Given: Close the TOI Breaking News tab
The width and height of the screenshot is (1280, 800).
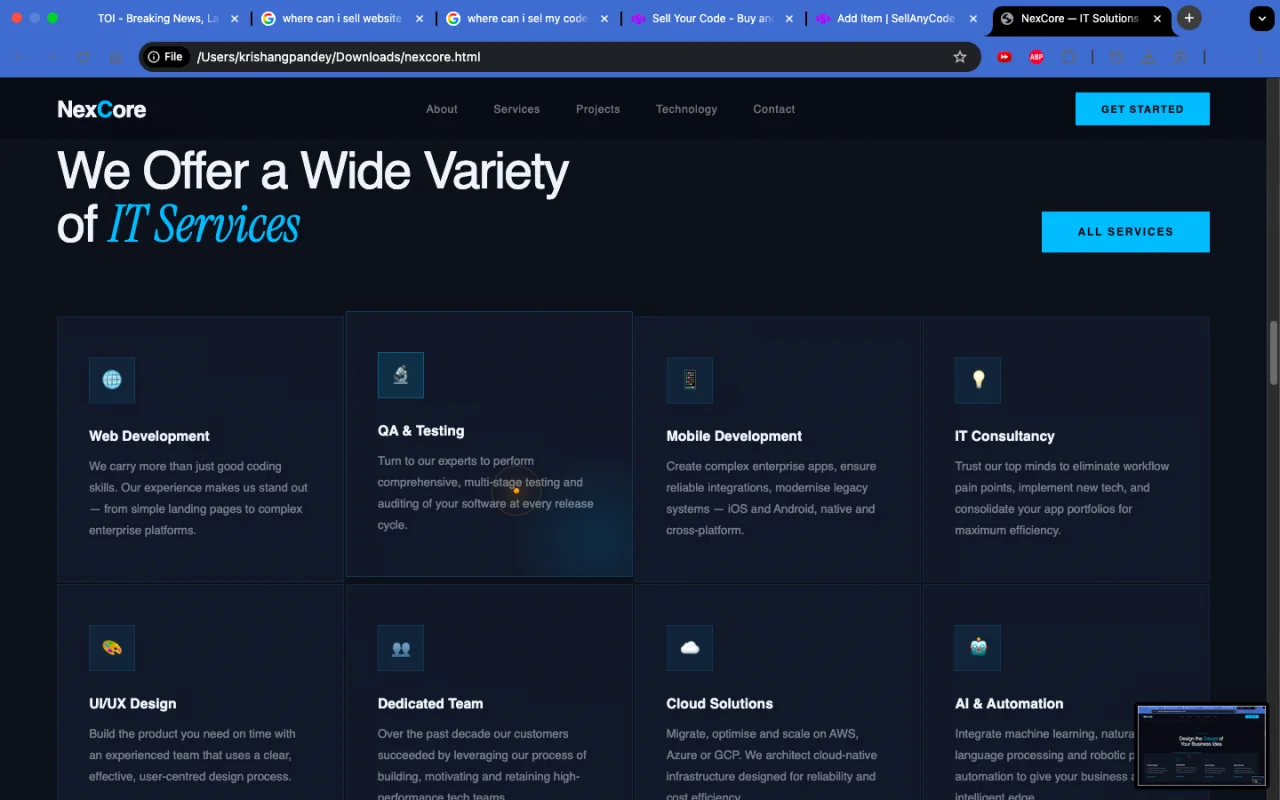Looking at the screenshot, I should click(235, 18).
